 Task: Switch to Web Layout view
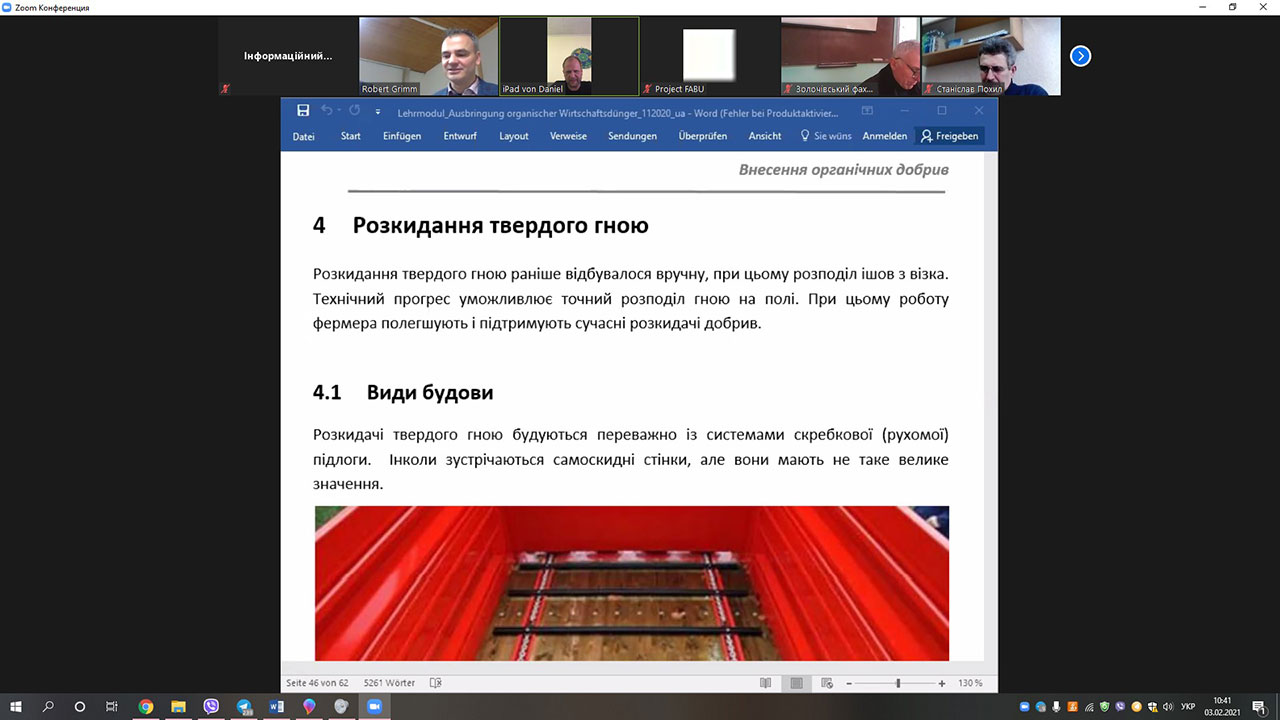pos(827,683)
